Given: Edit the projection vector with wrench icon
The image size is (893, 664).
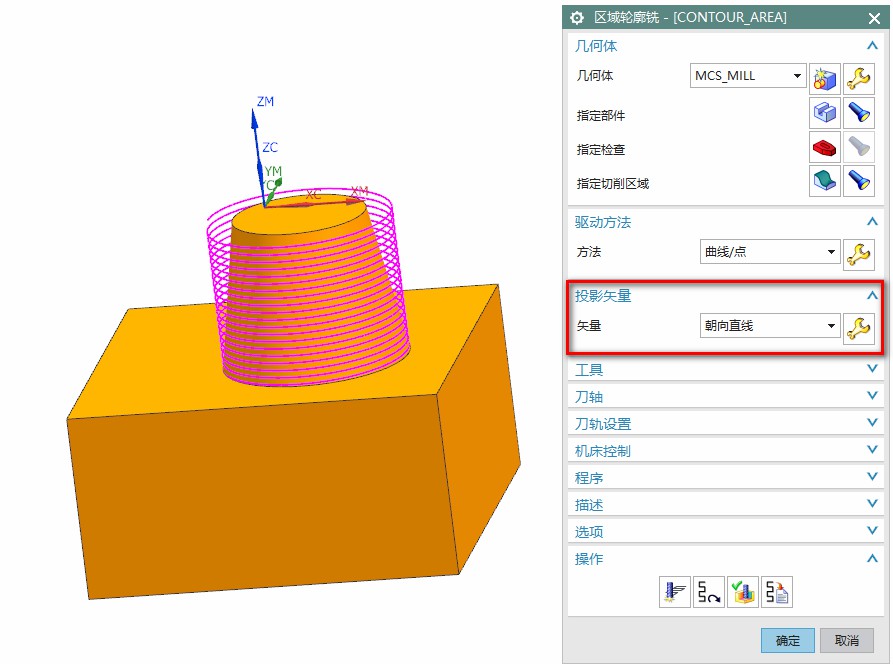Looking at the screenshot, I should (x=859, y=327).
